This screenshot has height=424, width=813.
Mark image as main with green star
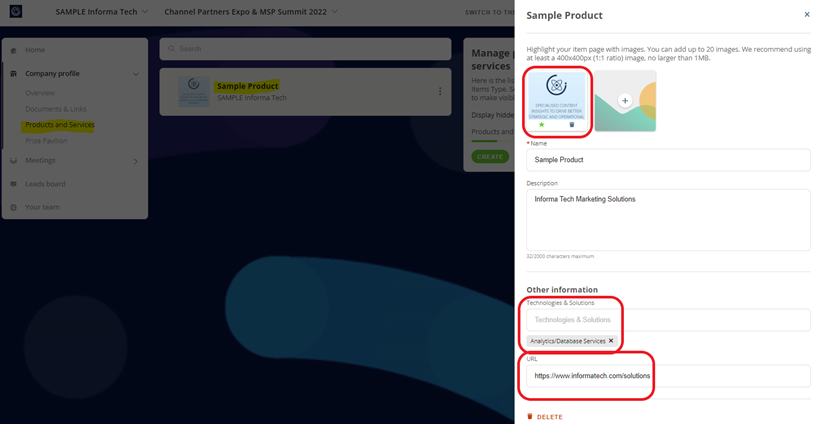coord(542,125)
